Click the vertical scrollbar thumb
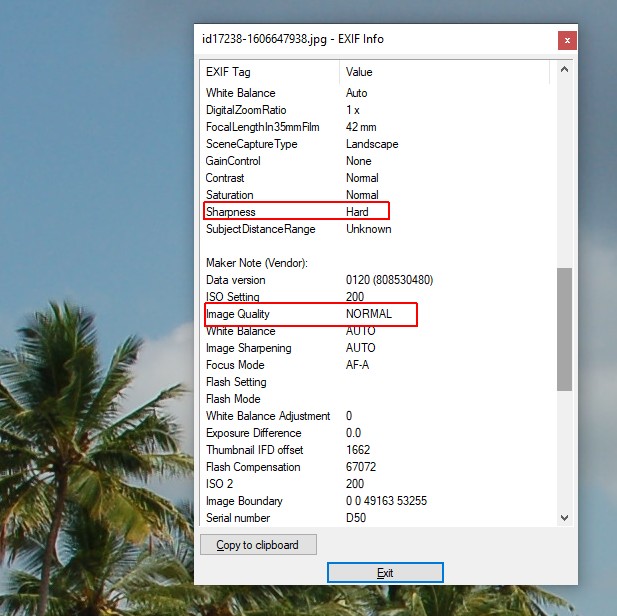Screen dimensions: 617x616 [564, 328]
